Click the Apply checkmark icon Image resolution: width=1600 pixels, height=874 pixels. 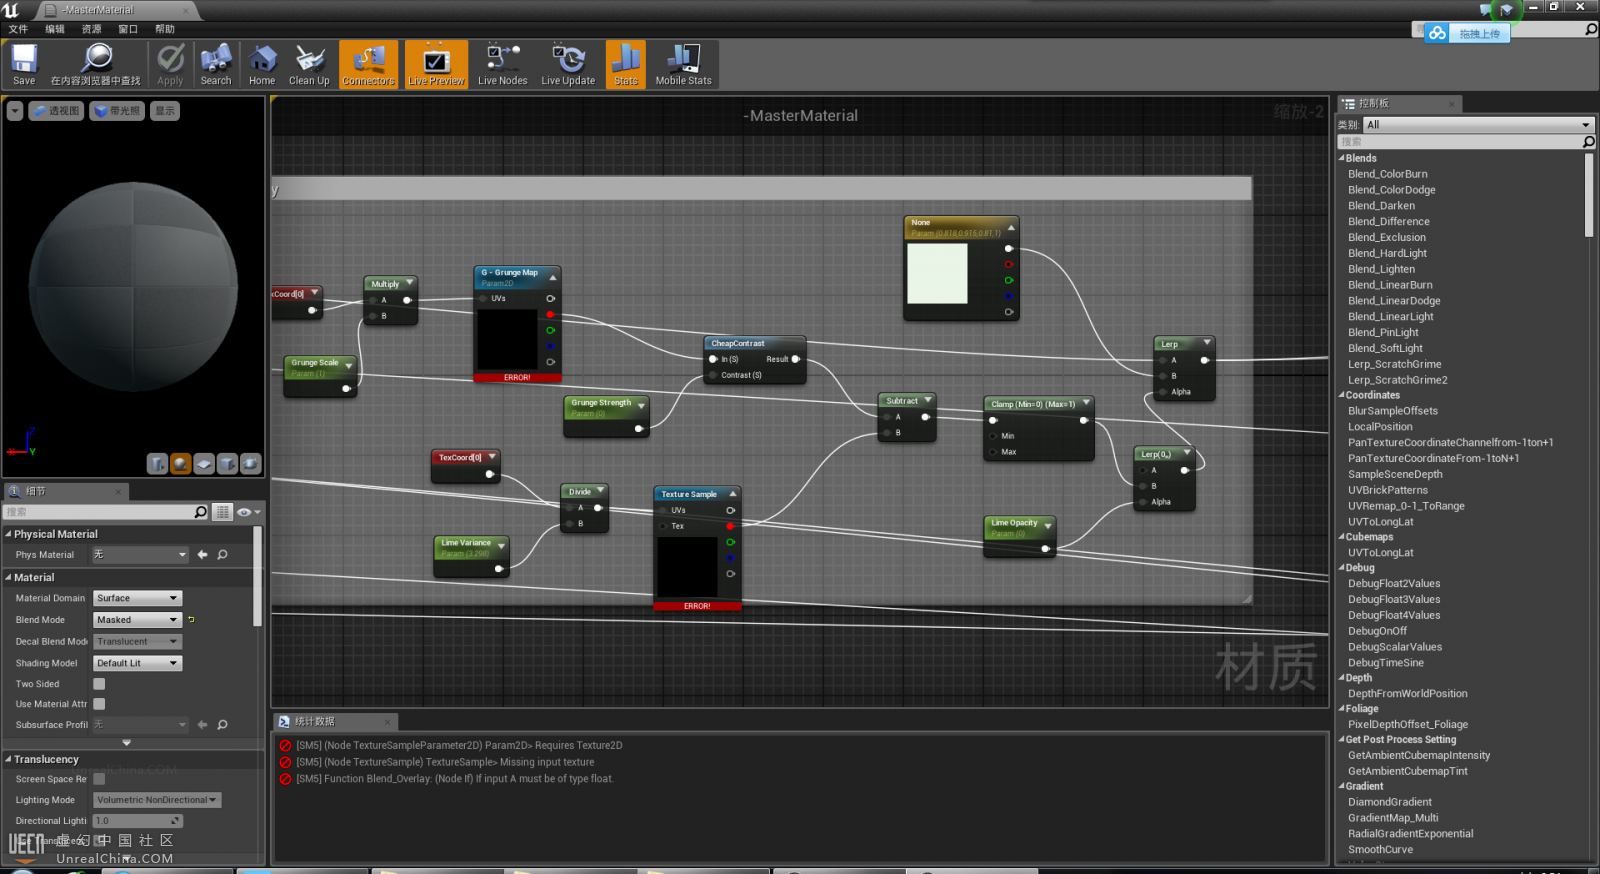tap(170, 59)
